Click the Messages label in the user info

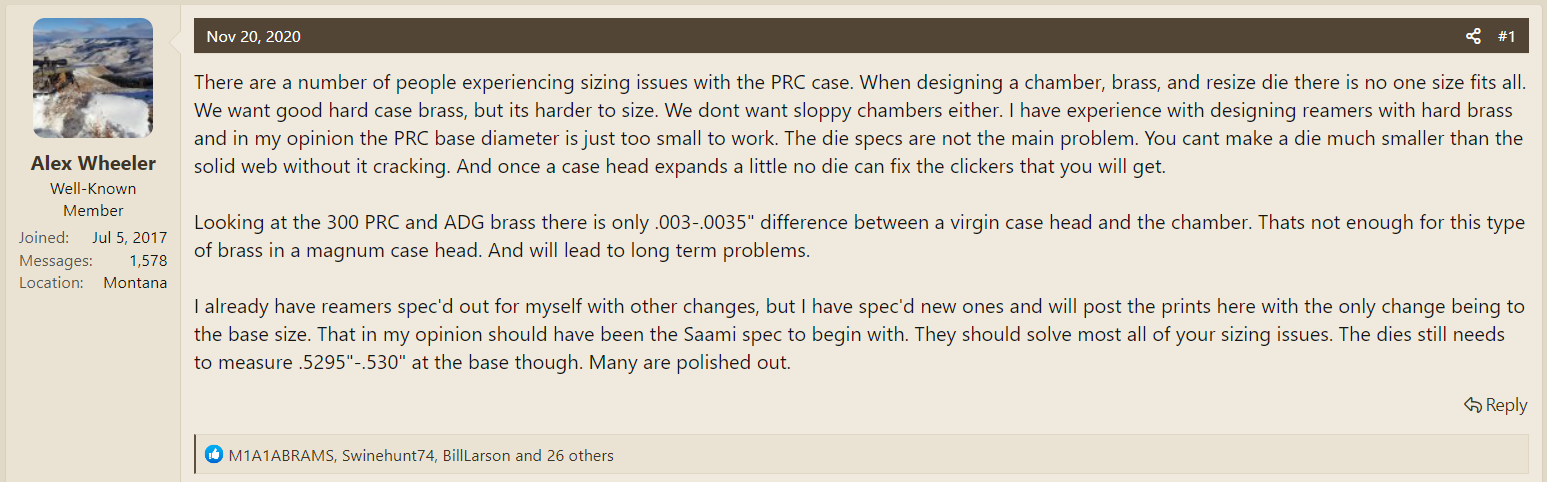(55, 261)
